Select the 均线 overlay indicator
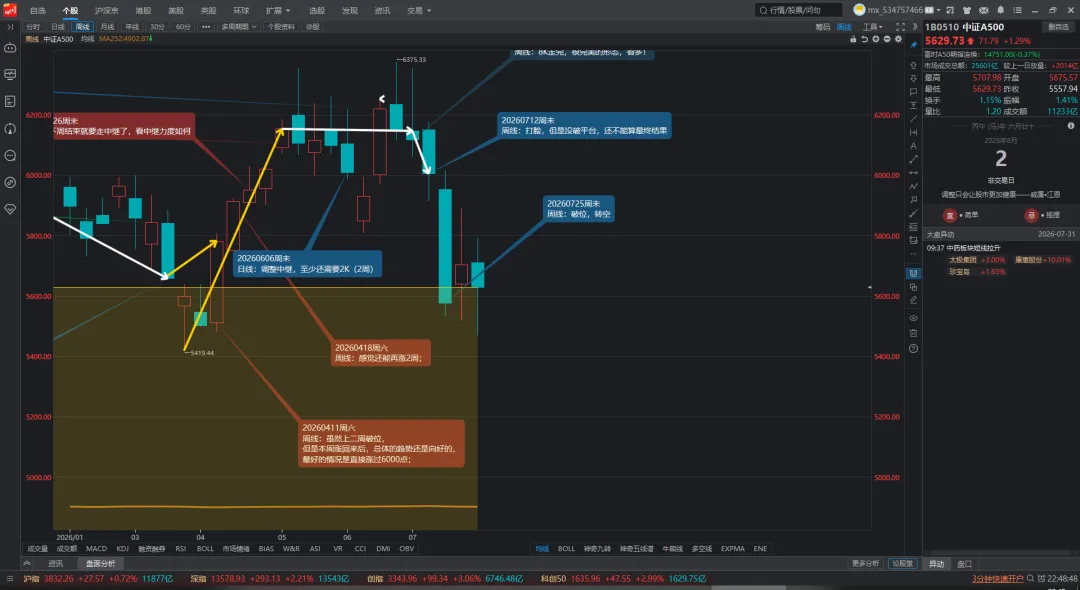1080x590 pixels. (x=542, y=549)
